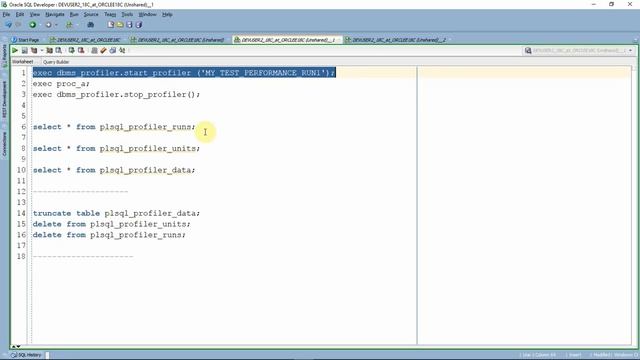Click the Clear eraser icon

click(103, 51)
